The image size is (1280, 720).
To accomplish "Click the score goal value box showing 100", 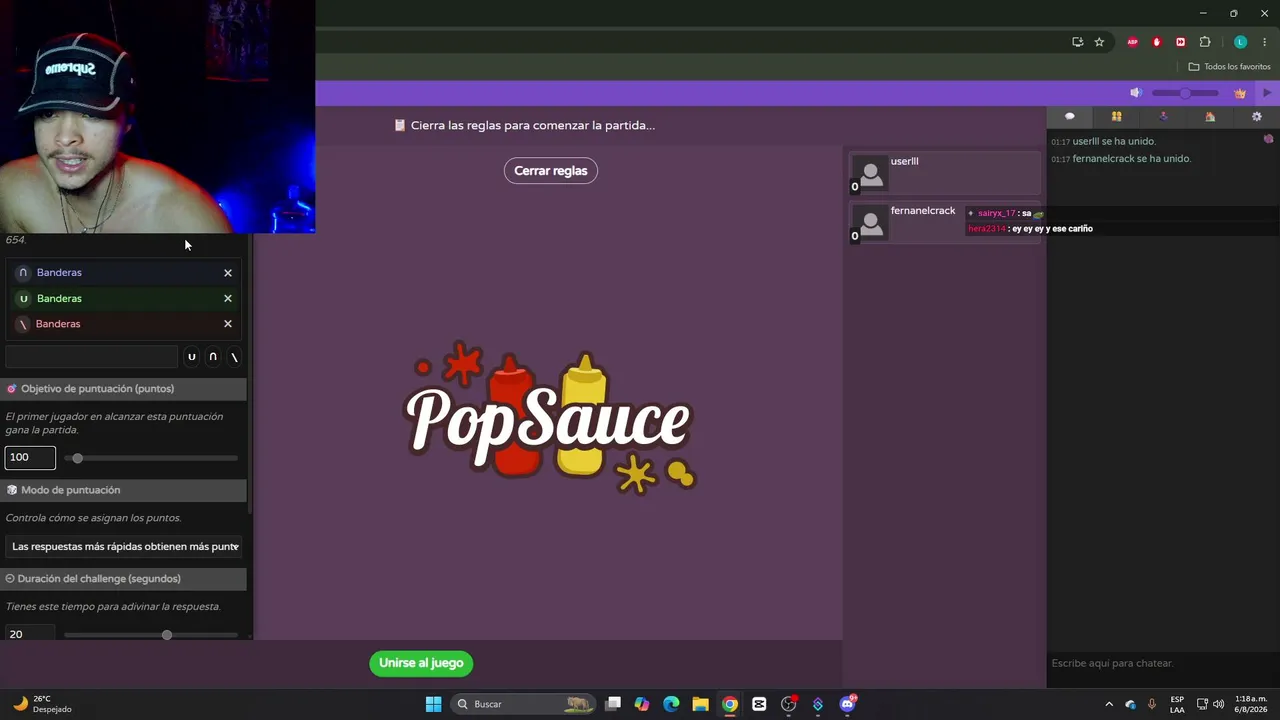I will tap(30, 457).
